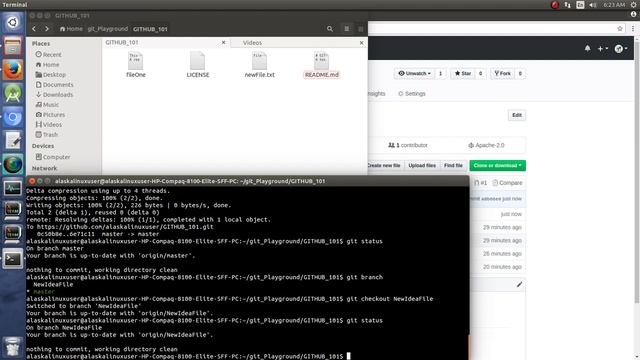Click the browser page vertical scrollbar
This screenshot has height=360, width=640.
click(637, 171)
